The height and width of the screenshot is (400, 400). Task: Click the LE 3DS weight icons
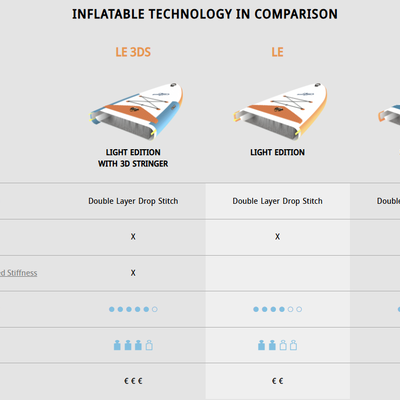coord(133,345)
